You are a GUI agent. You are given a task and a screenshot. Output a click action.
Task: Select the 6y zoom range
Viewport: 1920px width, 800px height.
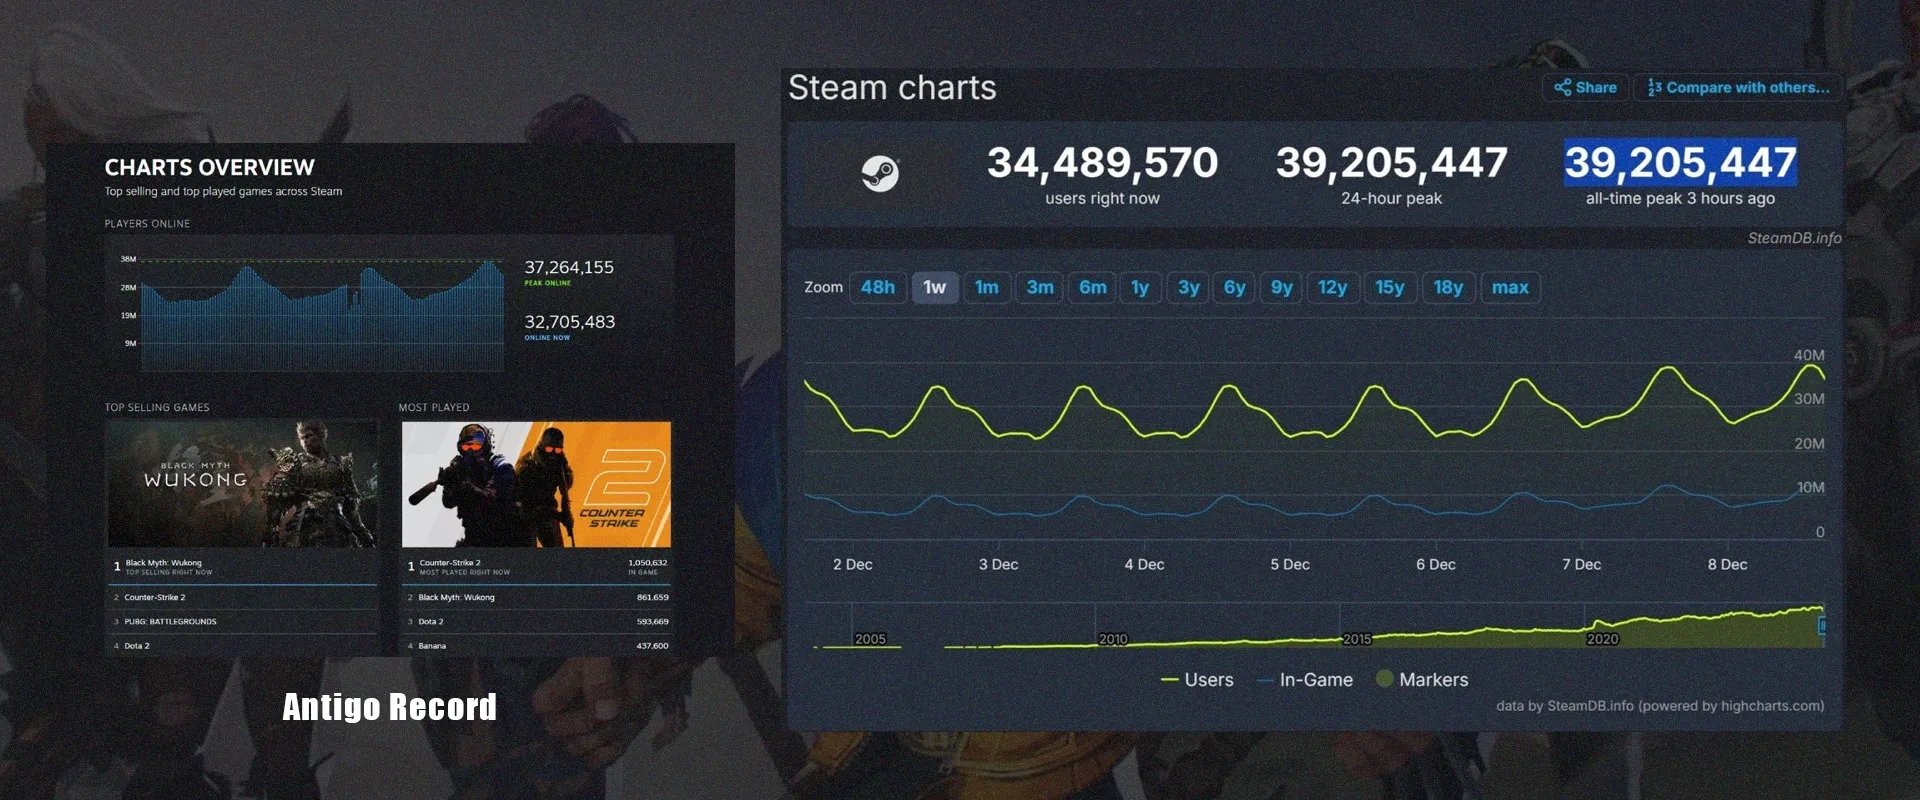1235,287
